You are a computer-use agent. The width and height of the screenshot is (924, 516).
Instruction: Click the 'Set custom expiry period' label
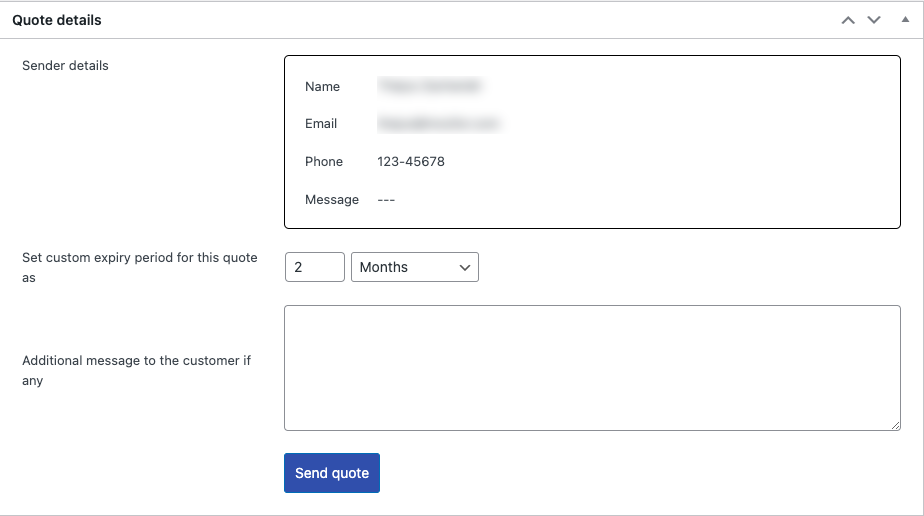point(140,267)
